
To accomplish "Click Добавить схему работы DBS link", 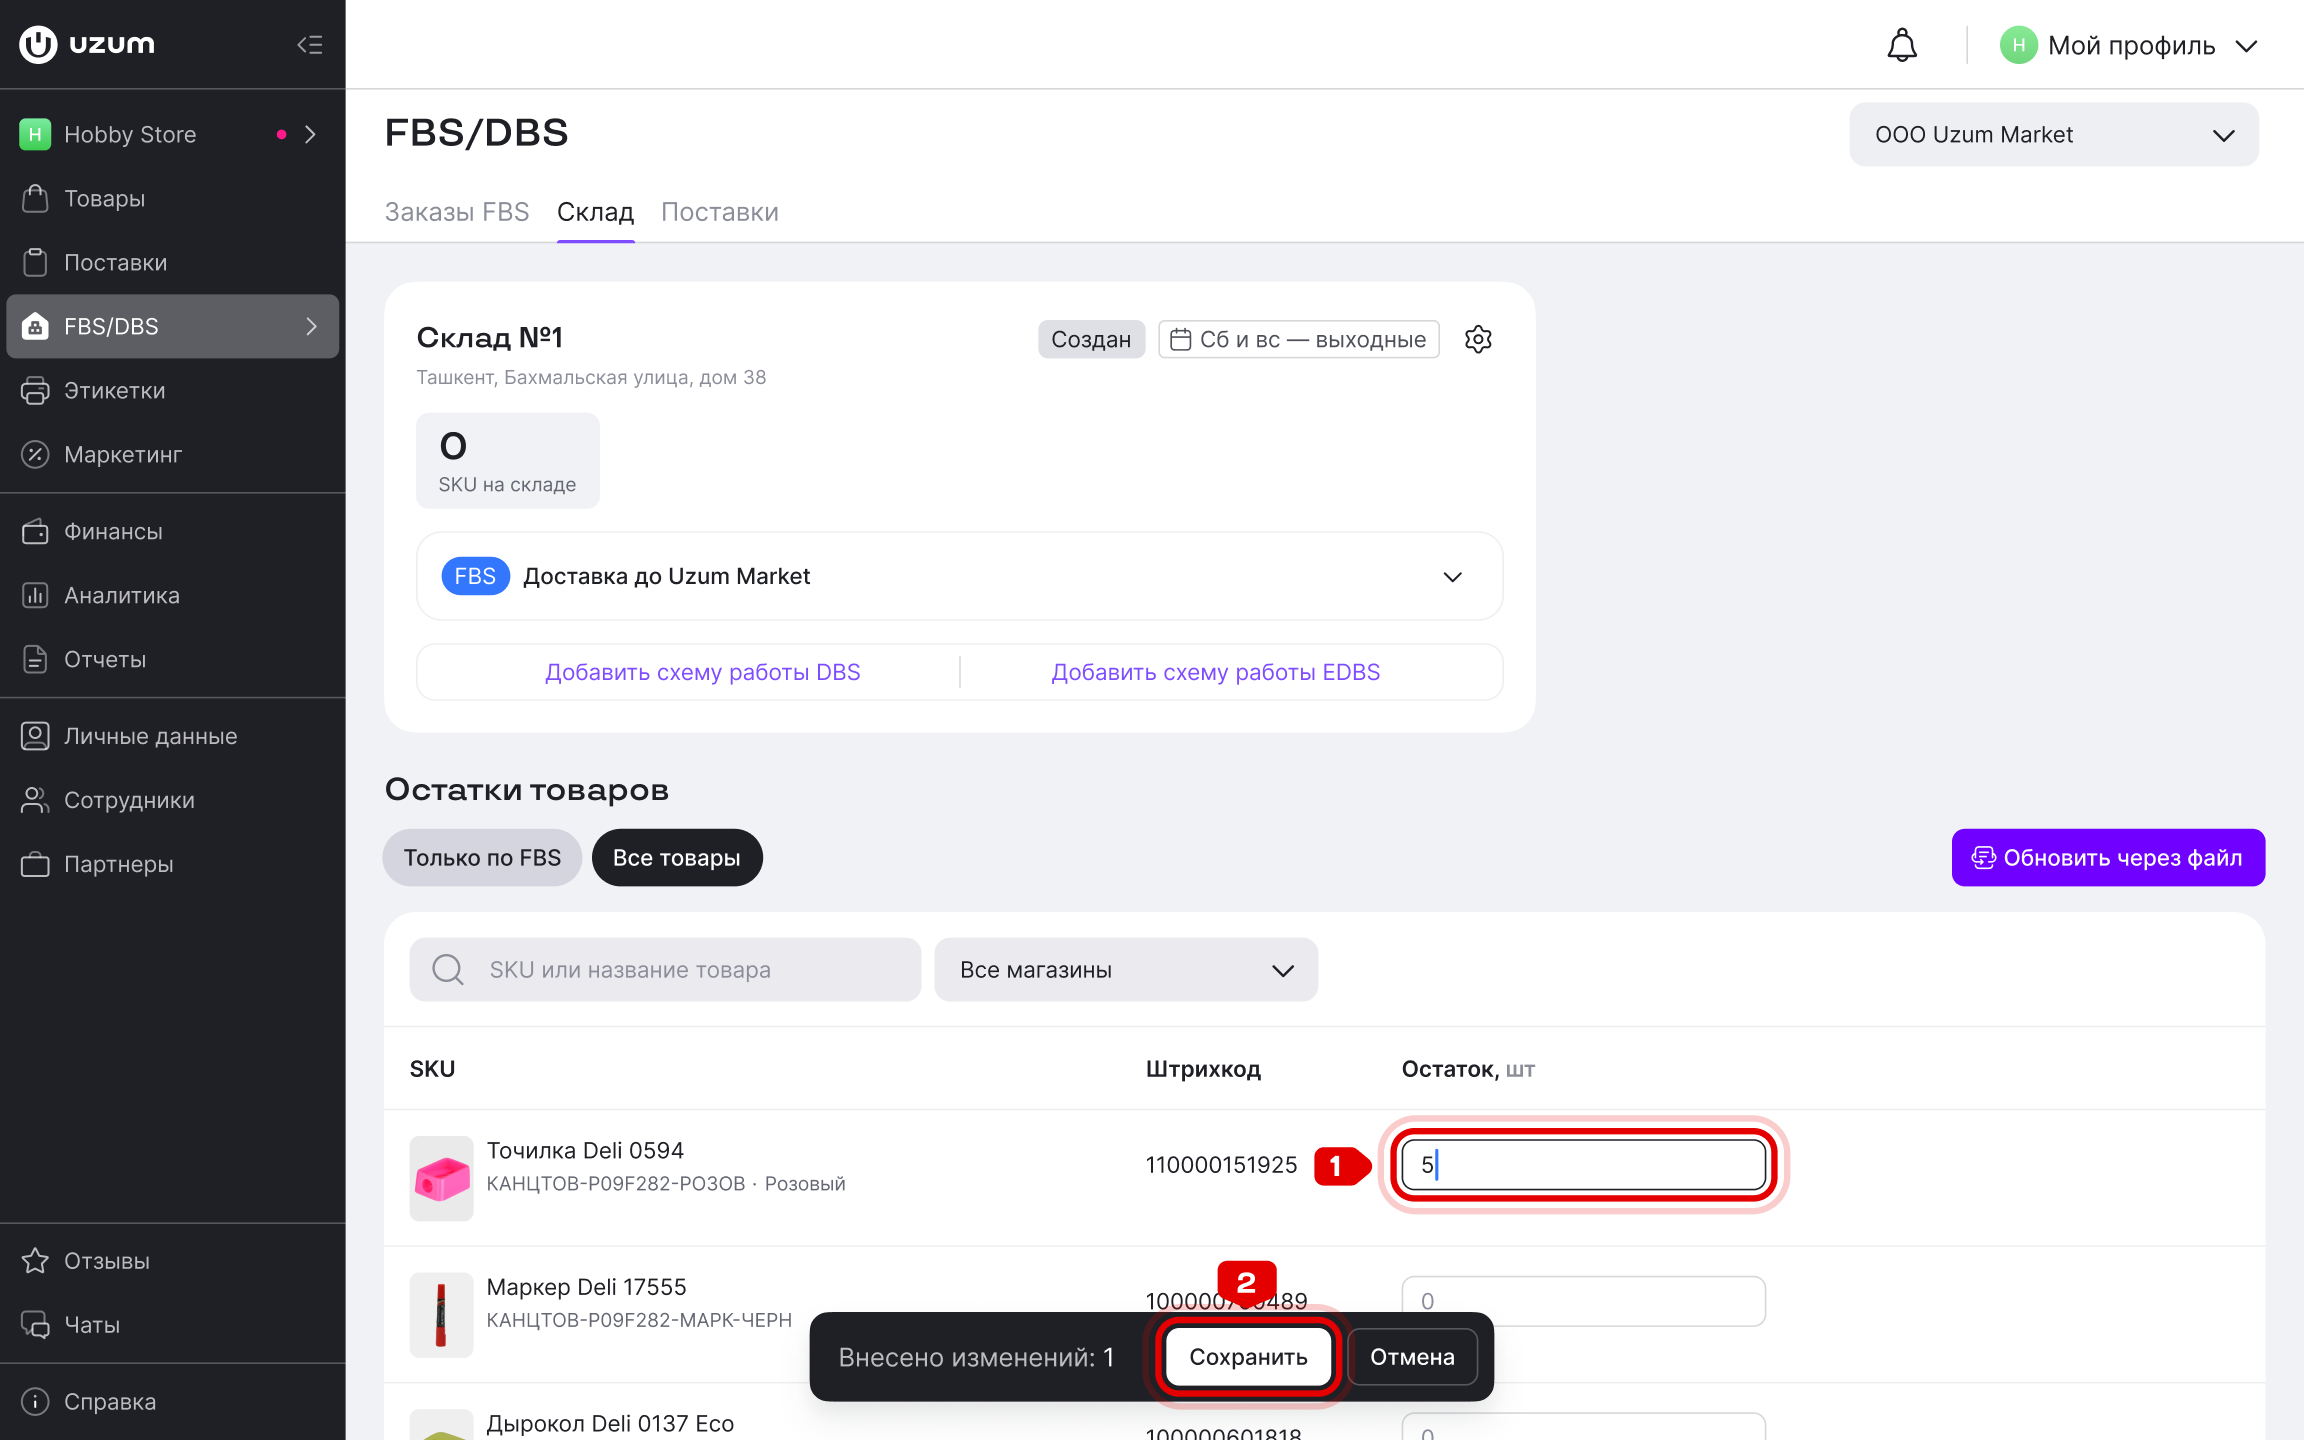I will (x=702, y=672).
